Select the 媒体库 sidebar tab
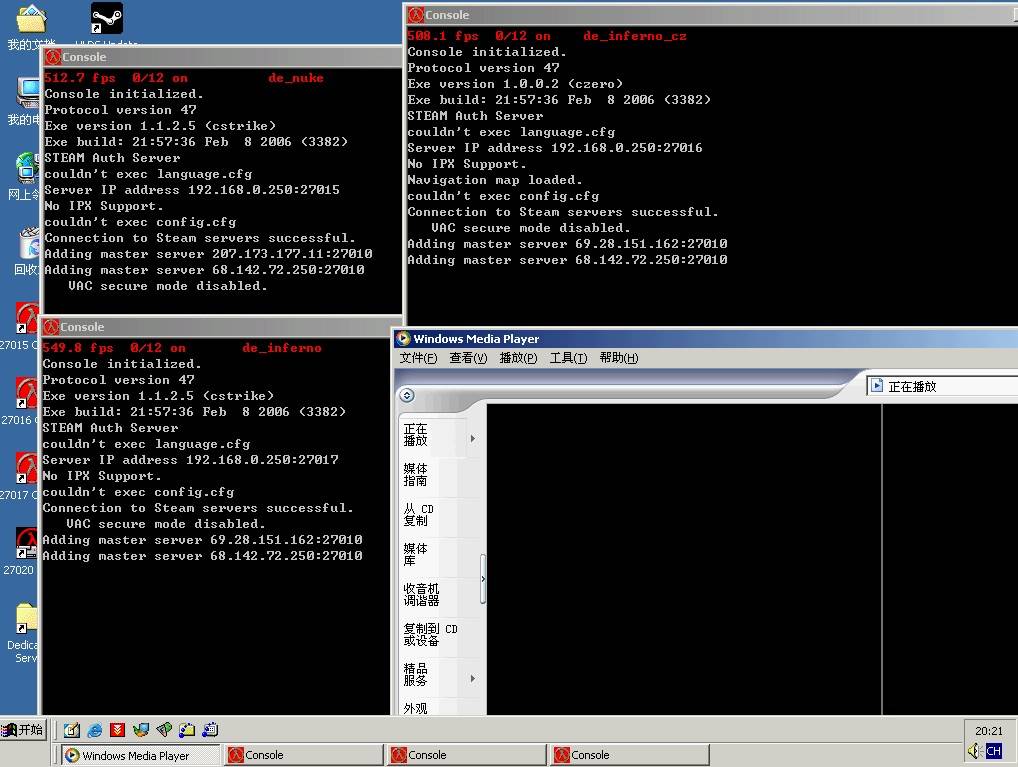 (431, 555)
